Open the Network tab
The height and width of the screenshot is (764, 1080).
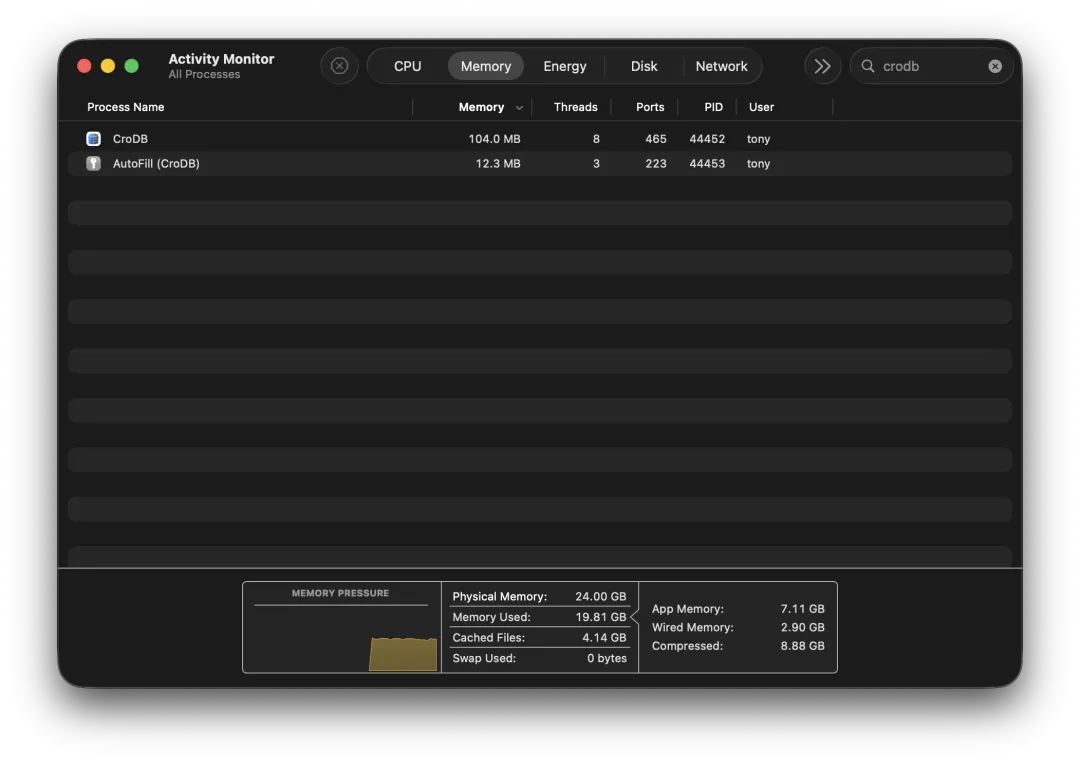point(721,66)
